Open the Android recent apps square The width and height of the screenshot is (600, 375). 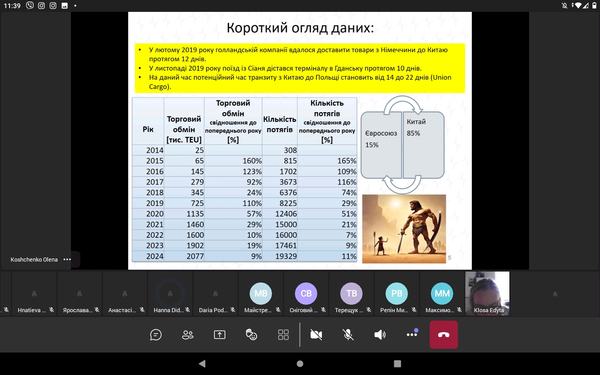pos(398,364)
